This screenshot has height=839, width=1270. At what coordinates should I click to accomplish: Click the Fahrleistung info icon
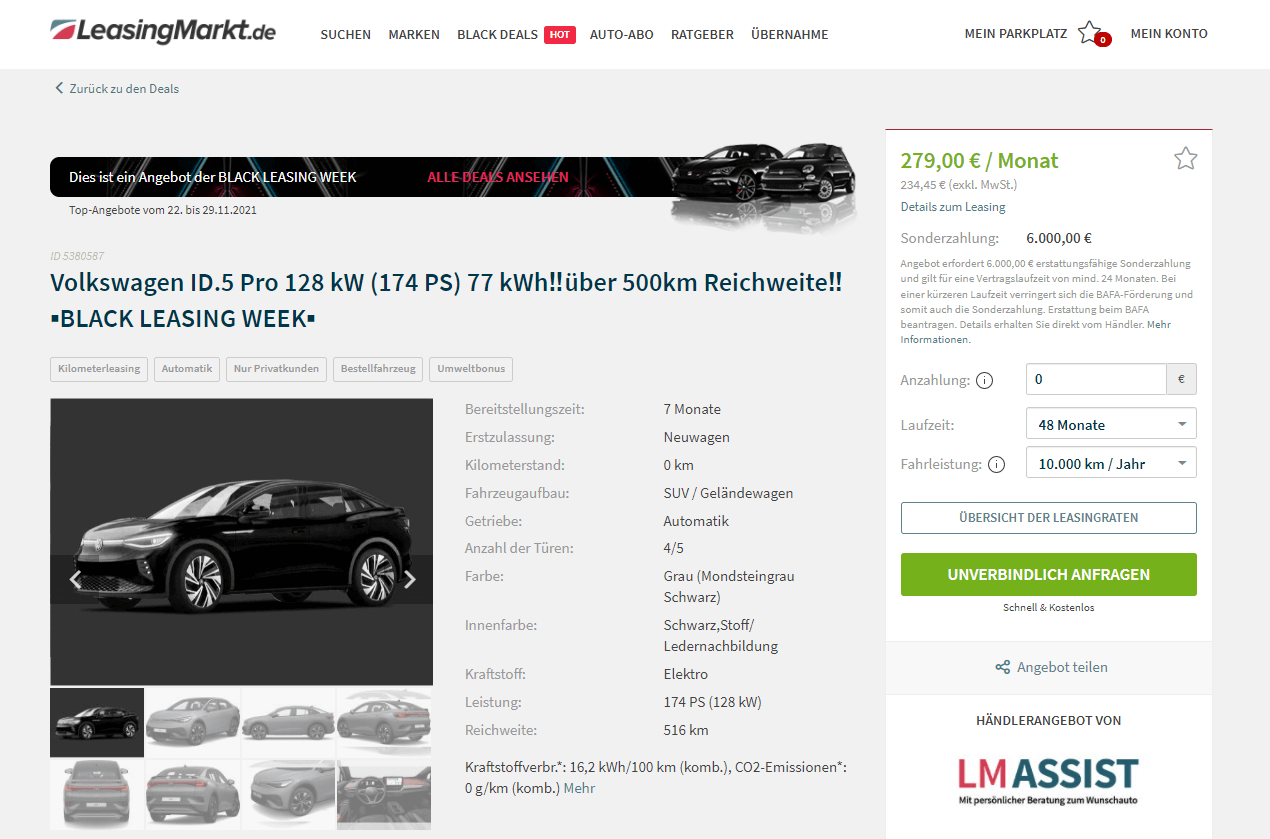tap(996, 464)
